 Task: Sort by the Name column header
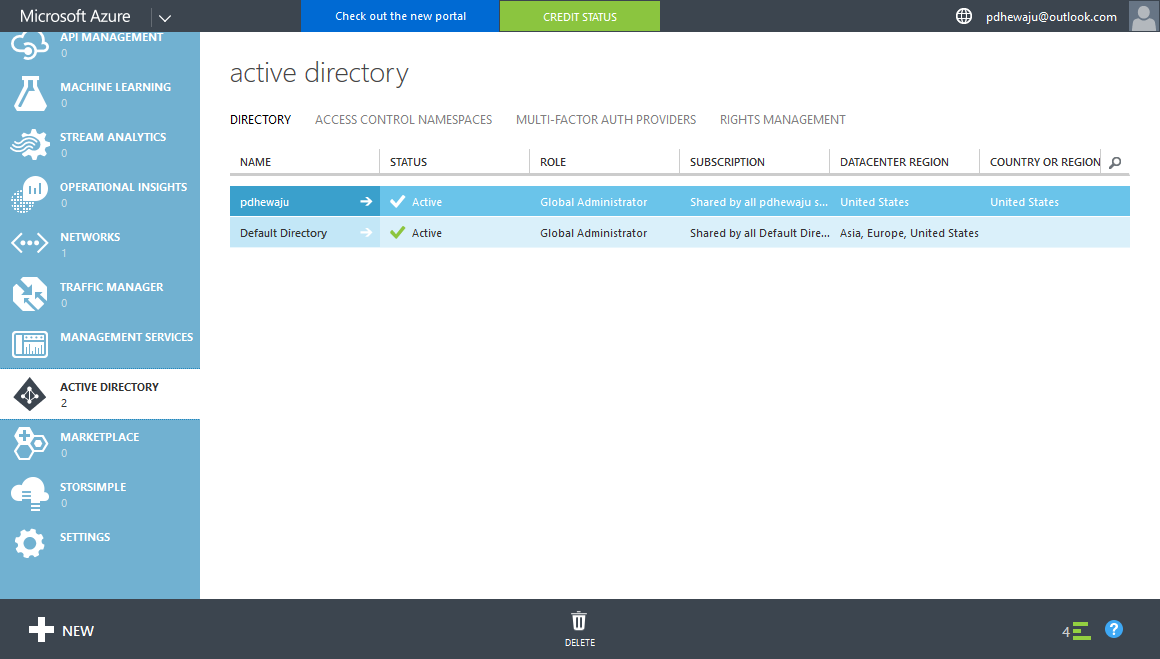coord(255,162)
